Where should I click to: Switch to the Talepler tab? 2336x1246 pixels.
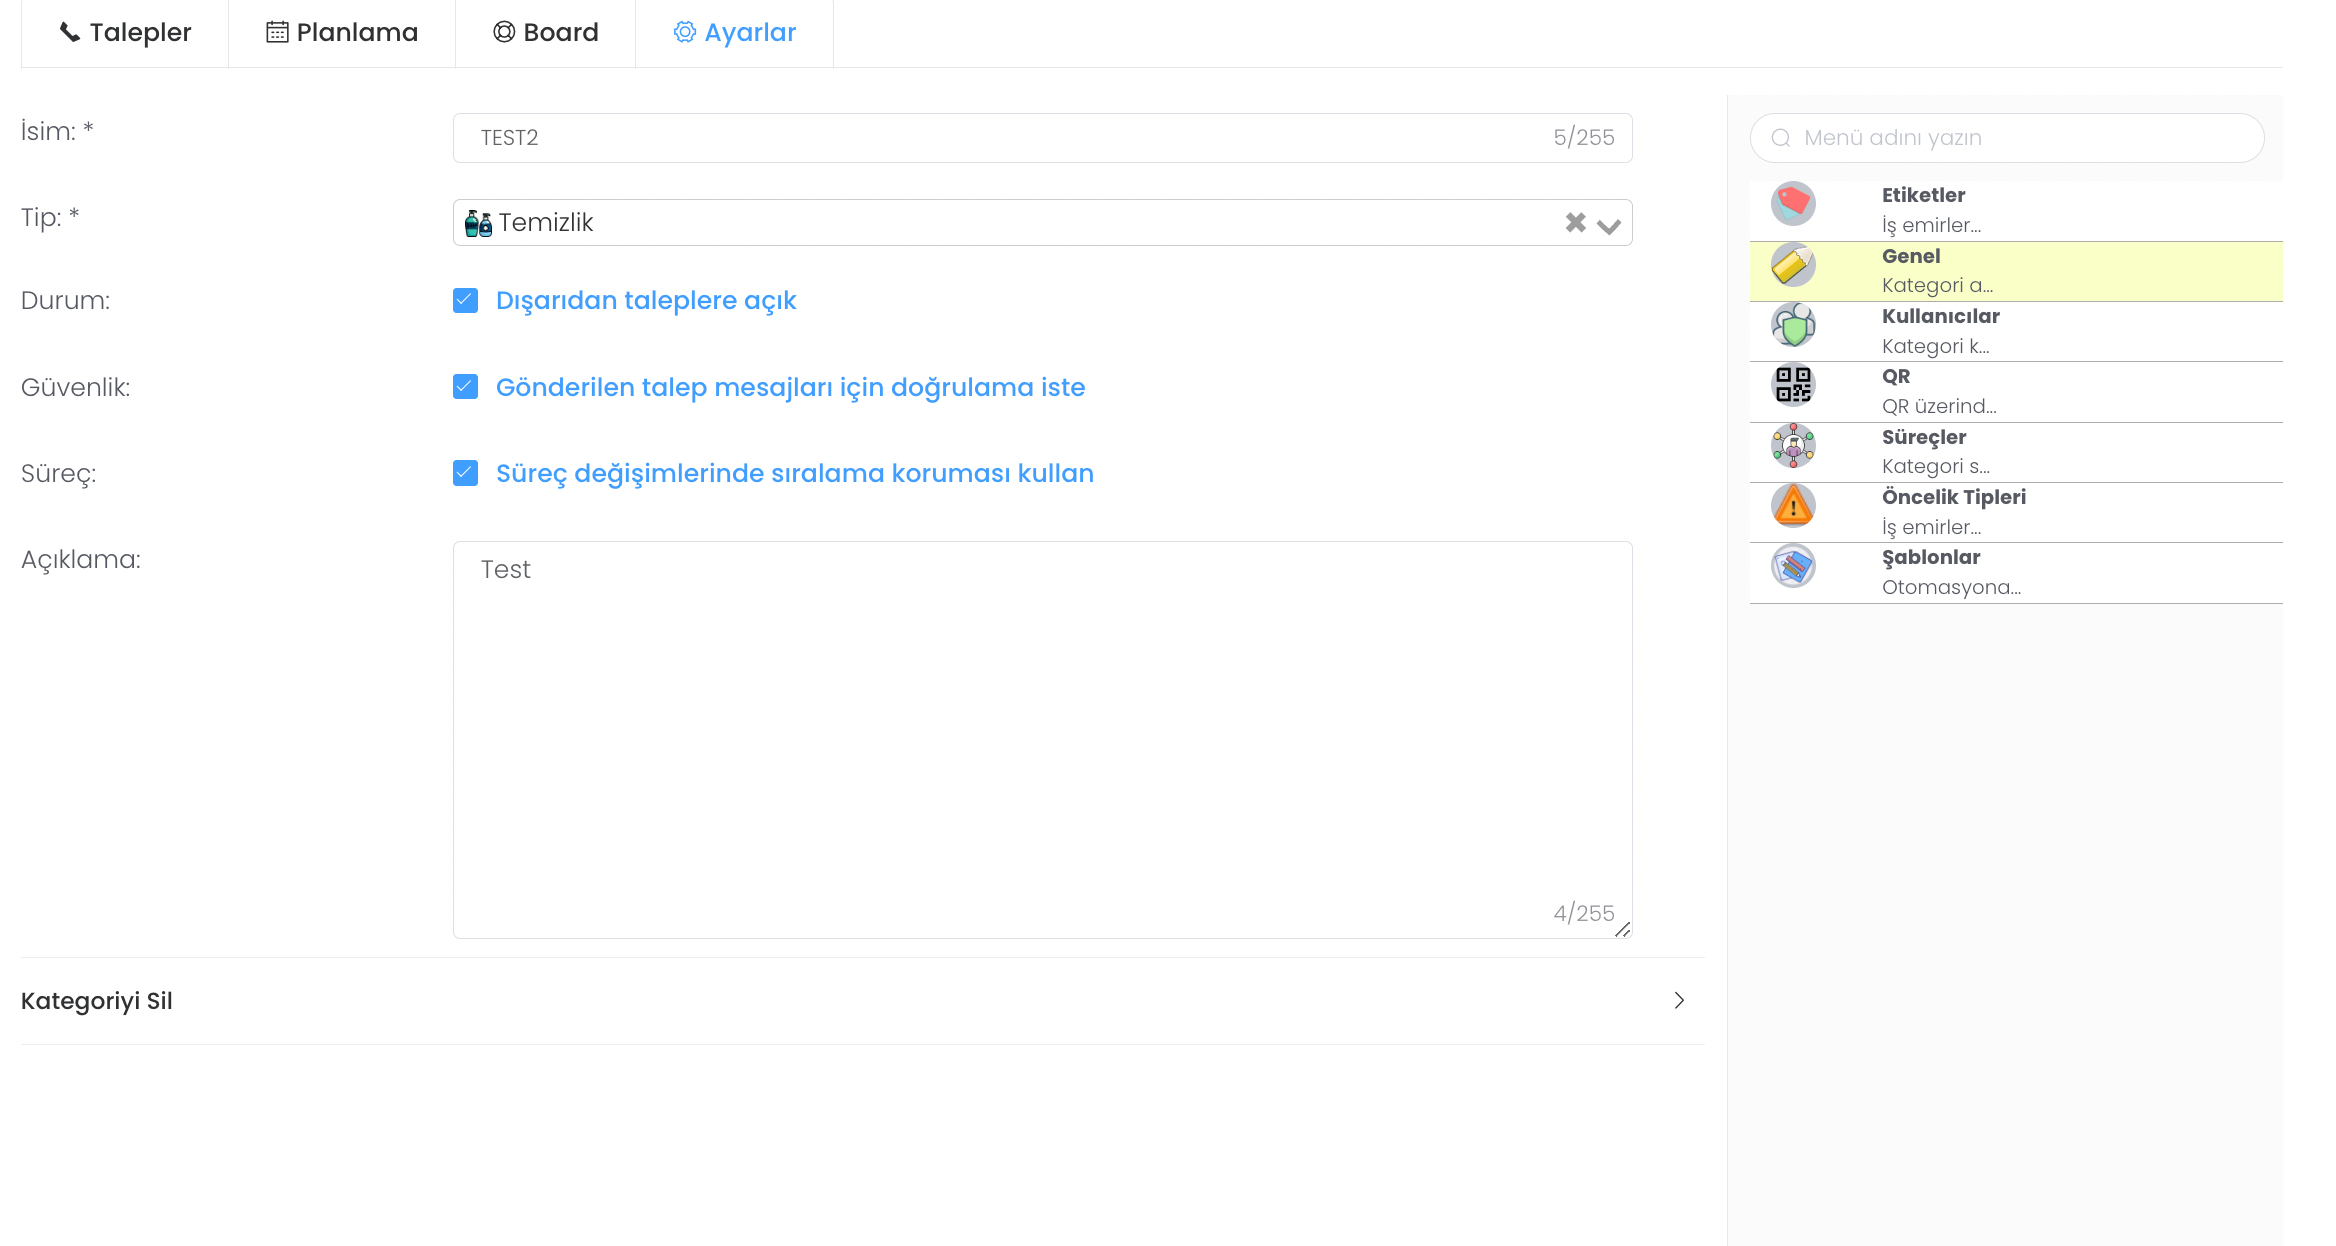point(125,33)
